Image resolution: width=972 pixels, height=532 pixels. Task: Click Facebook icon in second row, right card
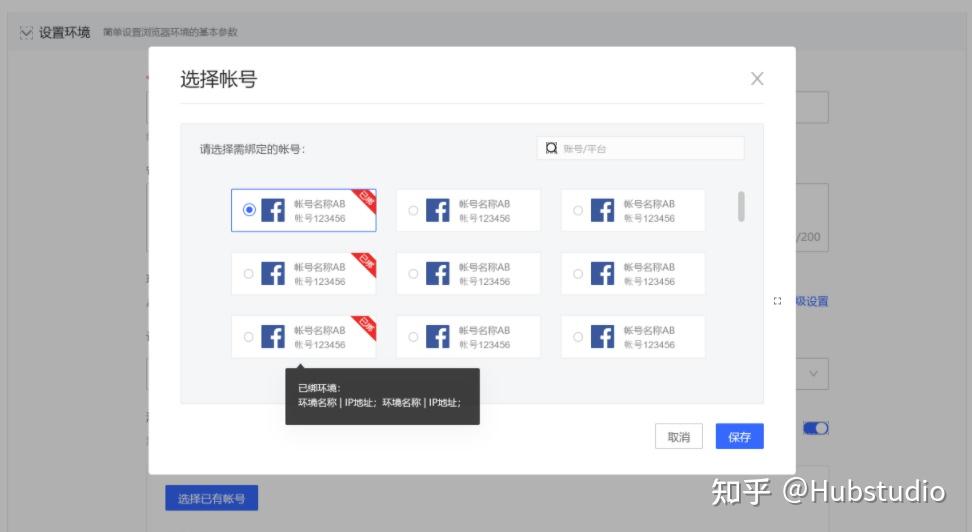(x=603, y=273)
